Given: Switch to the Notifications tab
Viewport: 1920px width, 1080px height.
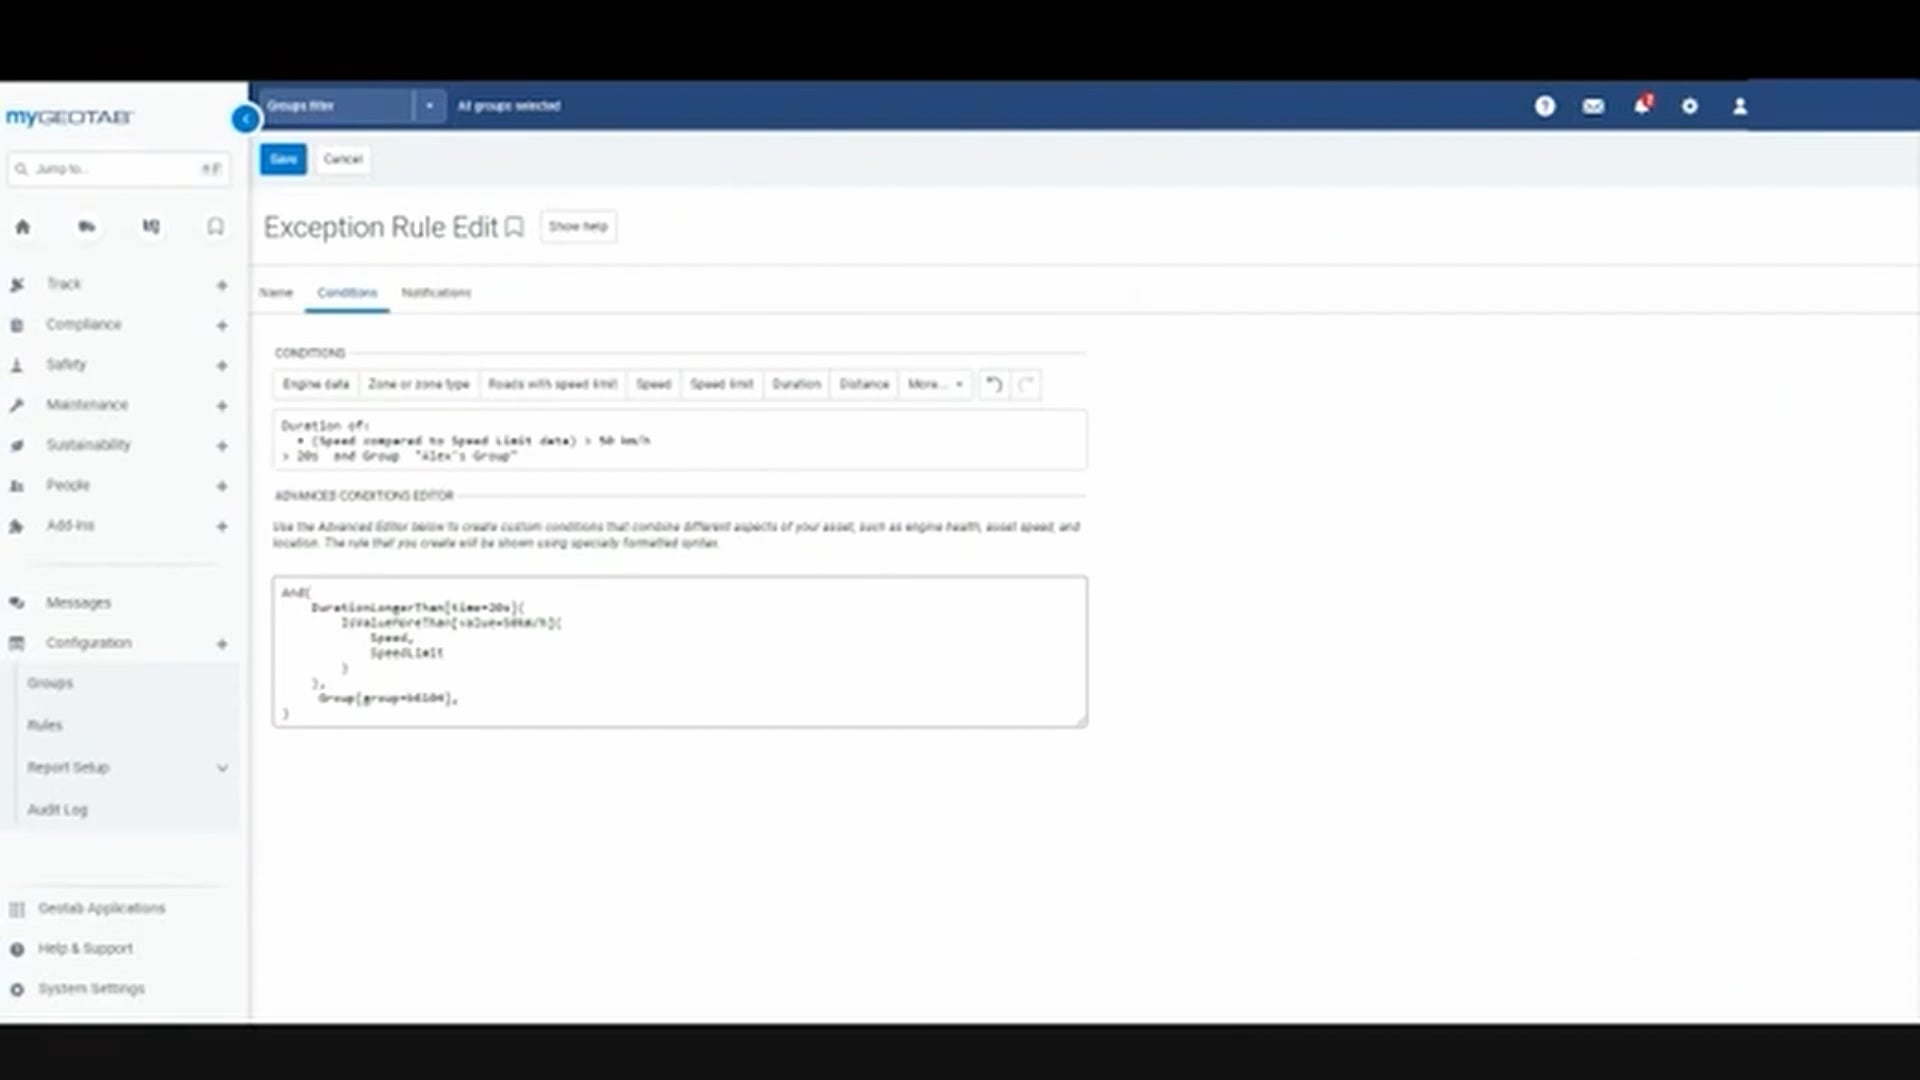Looking at the screenshot, I should click(x=436, y=293).
